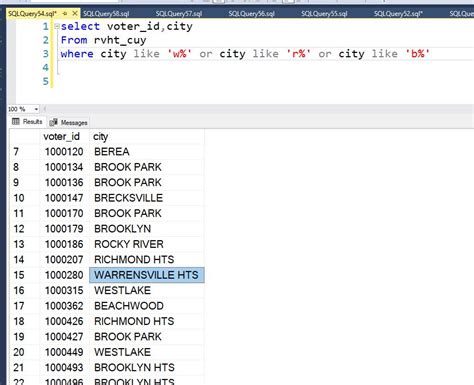Select the BRECKSVILLE cell
Viewport: 474px width, 385px height.
pyautogui.click(x=147, y=198)
